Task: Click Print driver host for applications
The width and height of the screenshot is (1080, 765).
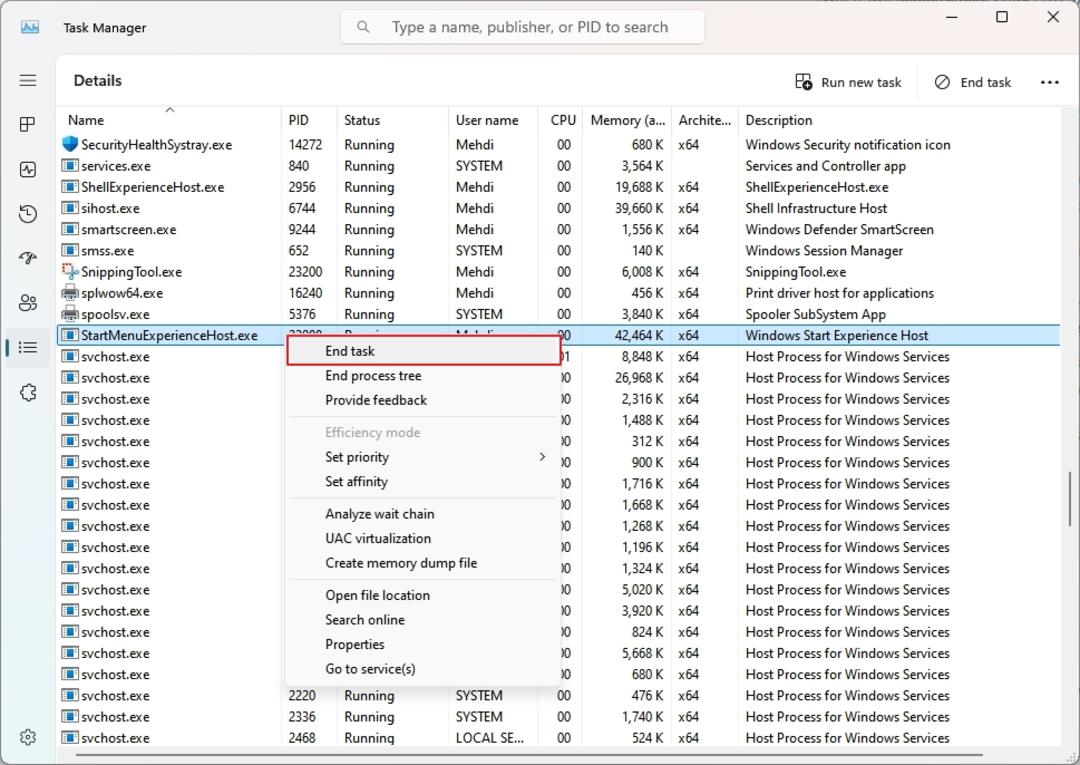Action: tap(840, 293)
